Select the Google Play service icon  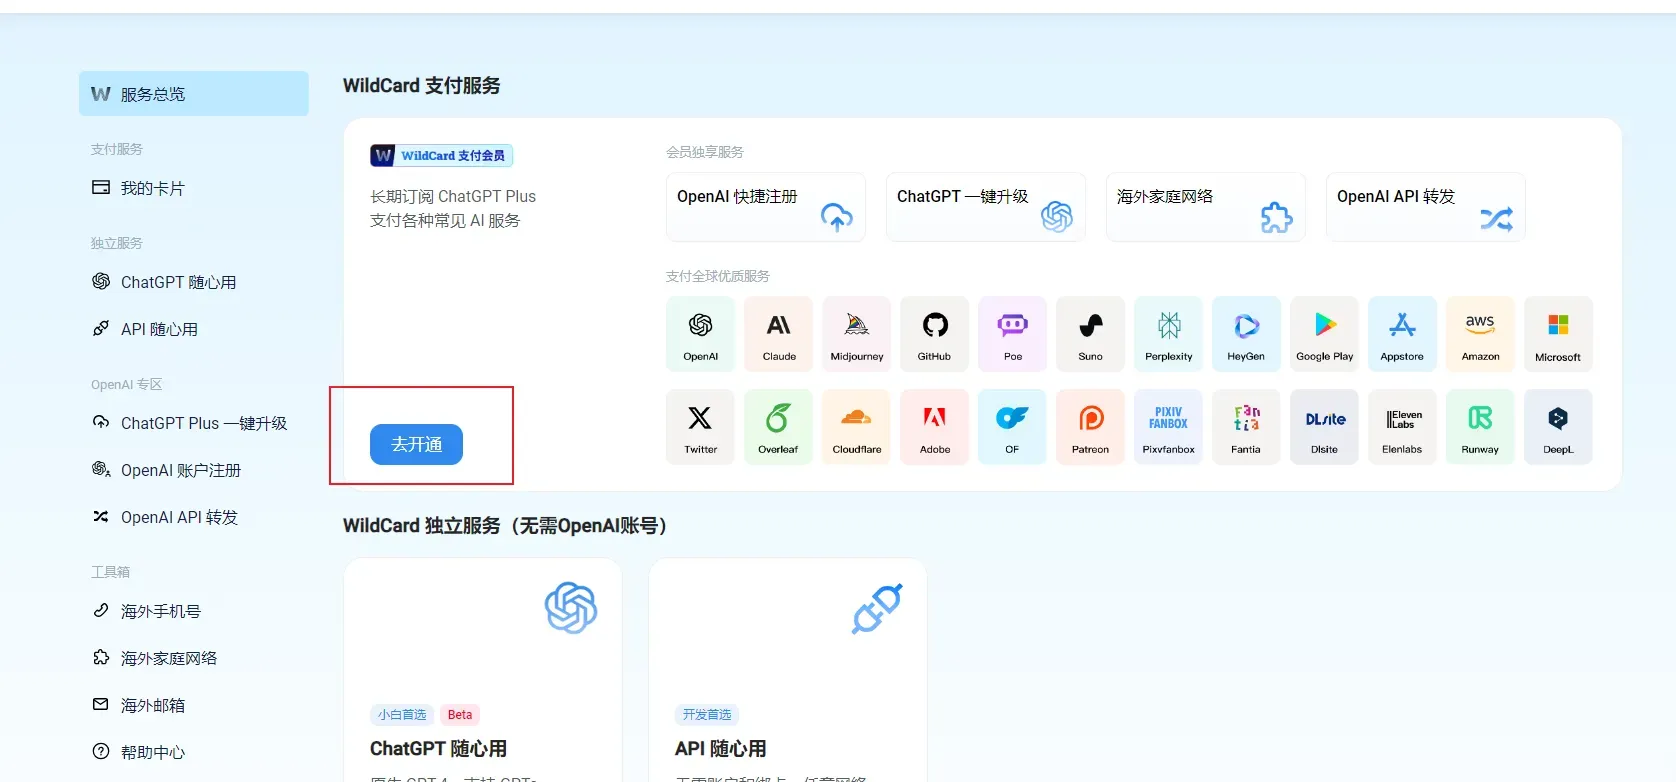click(1324, 334)
